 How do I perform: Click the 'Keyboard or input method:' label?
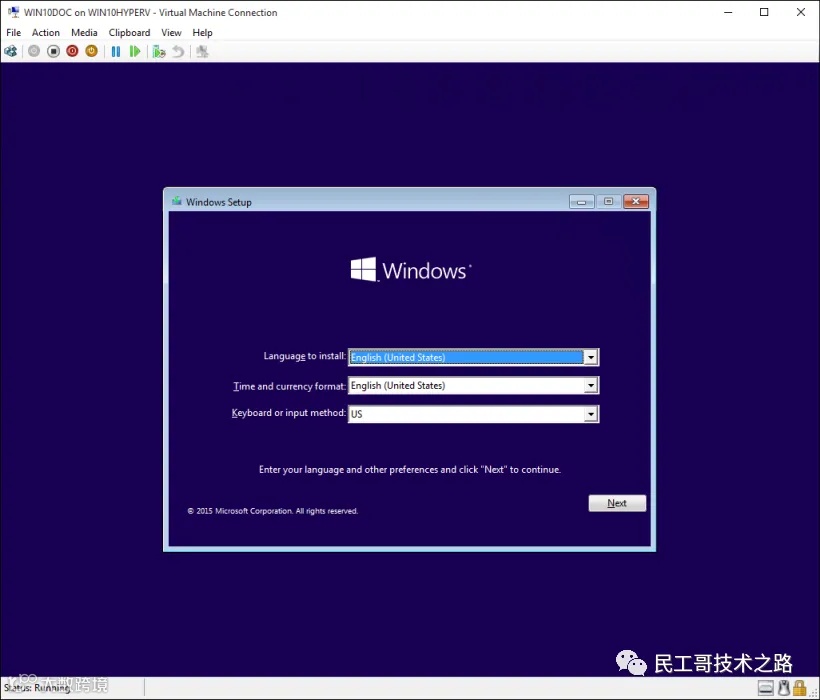(x=289, y=413)
